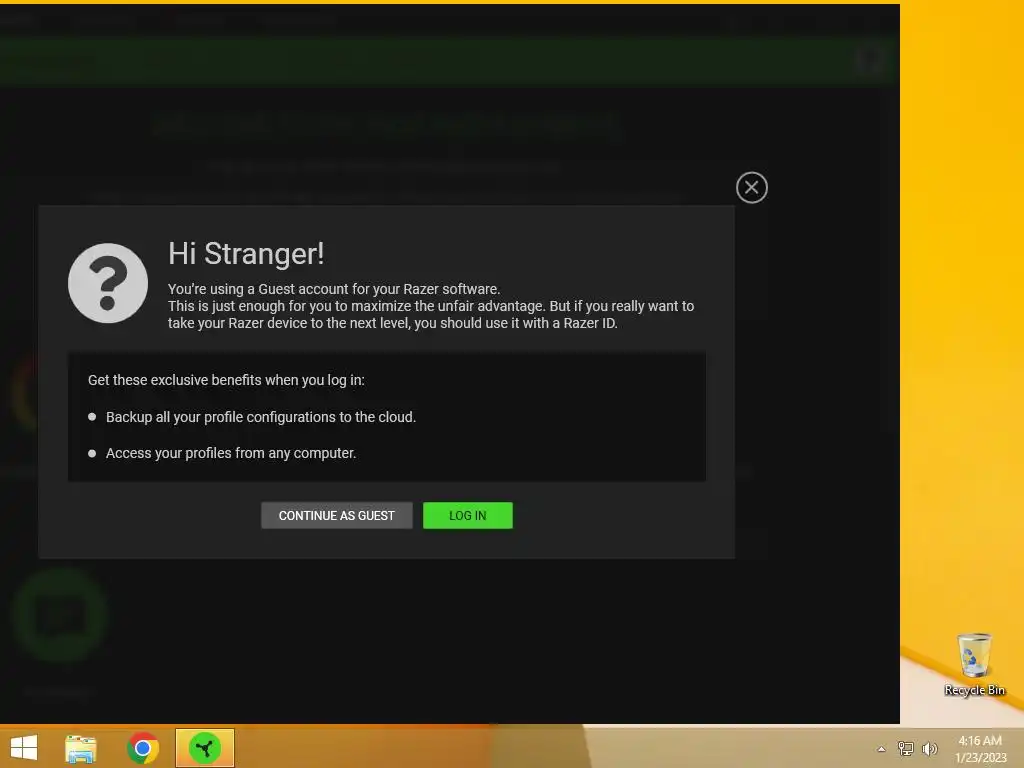Viewport: 1024px width, 768px height.
Task: Click the network status tray icon
Action: pos(906,748)
